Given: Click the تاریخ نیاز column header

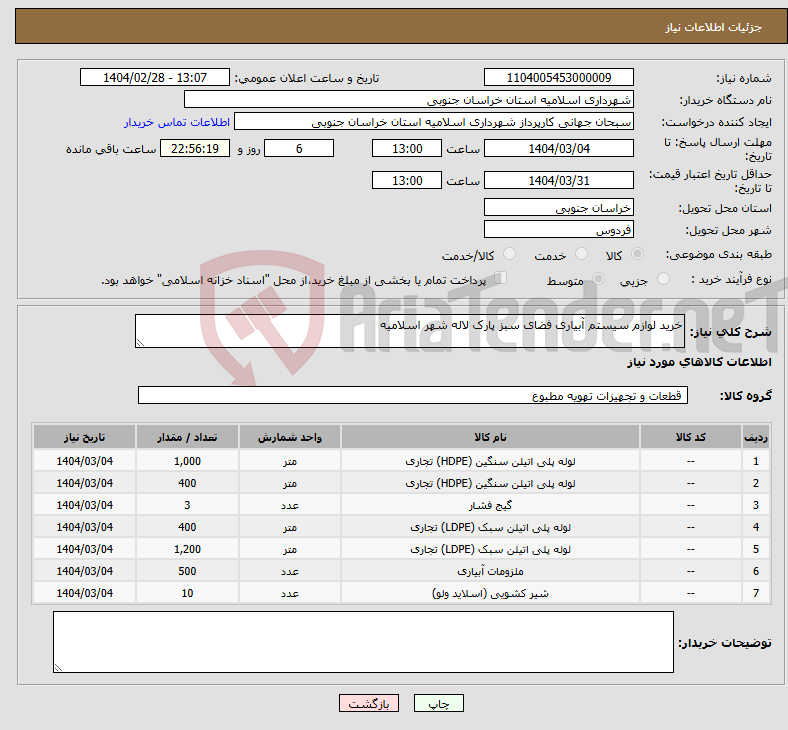Looking at the screenshot, I should [84, 437].
